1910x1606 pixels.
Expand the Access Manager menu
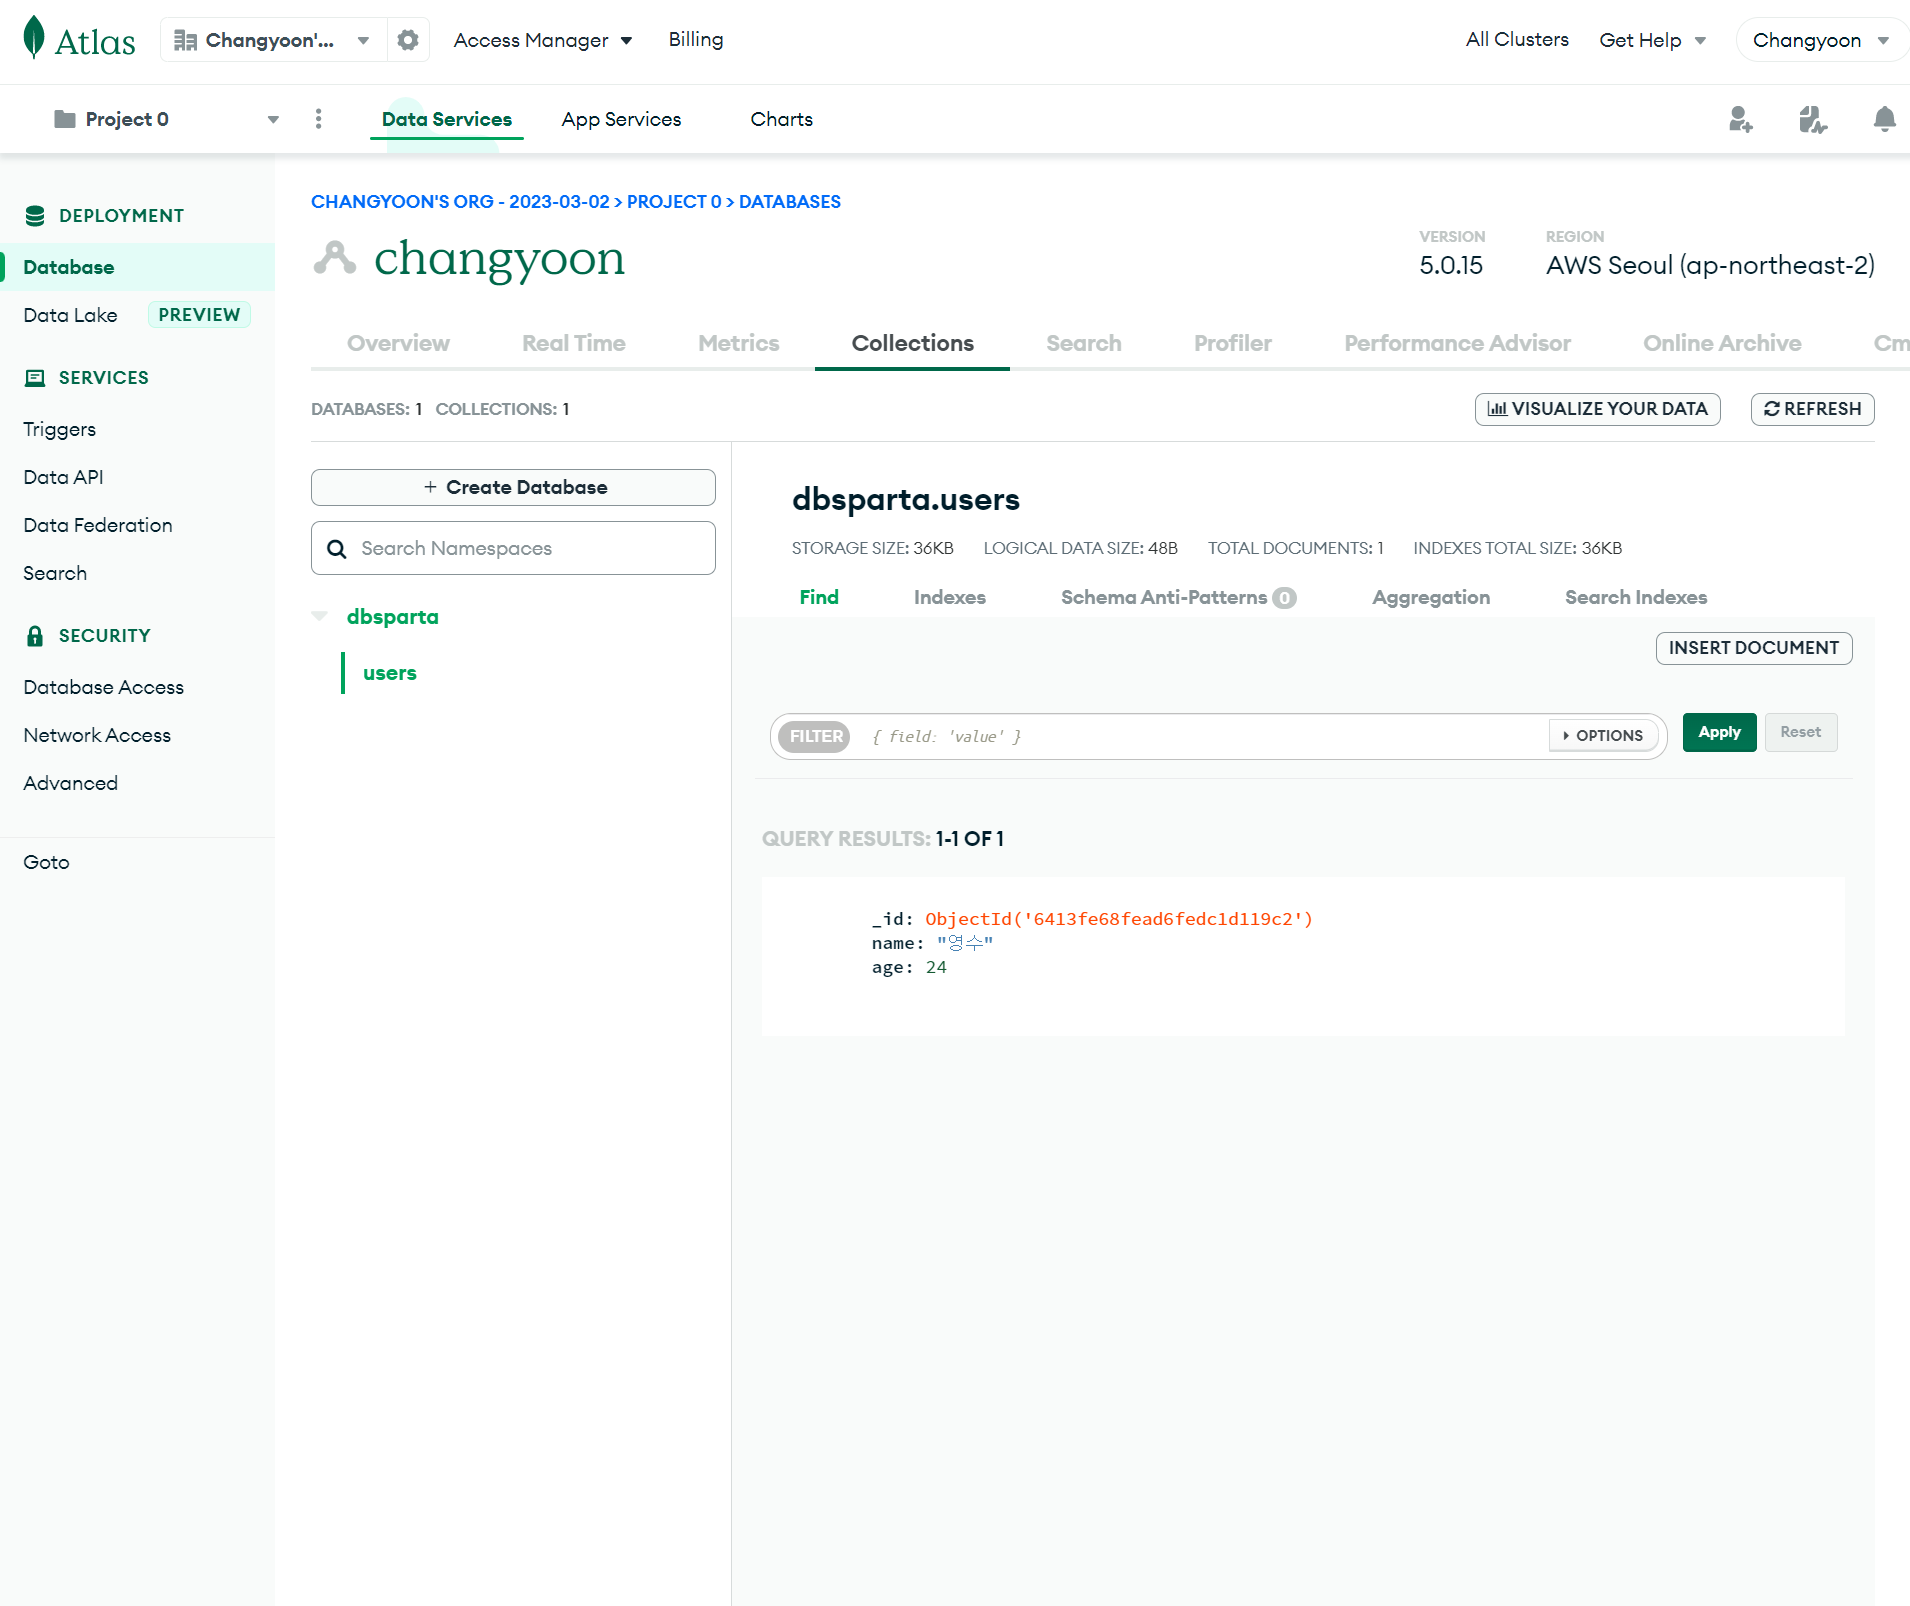(x=543, y=40)
